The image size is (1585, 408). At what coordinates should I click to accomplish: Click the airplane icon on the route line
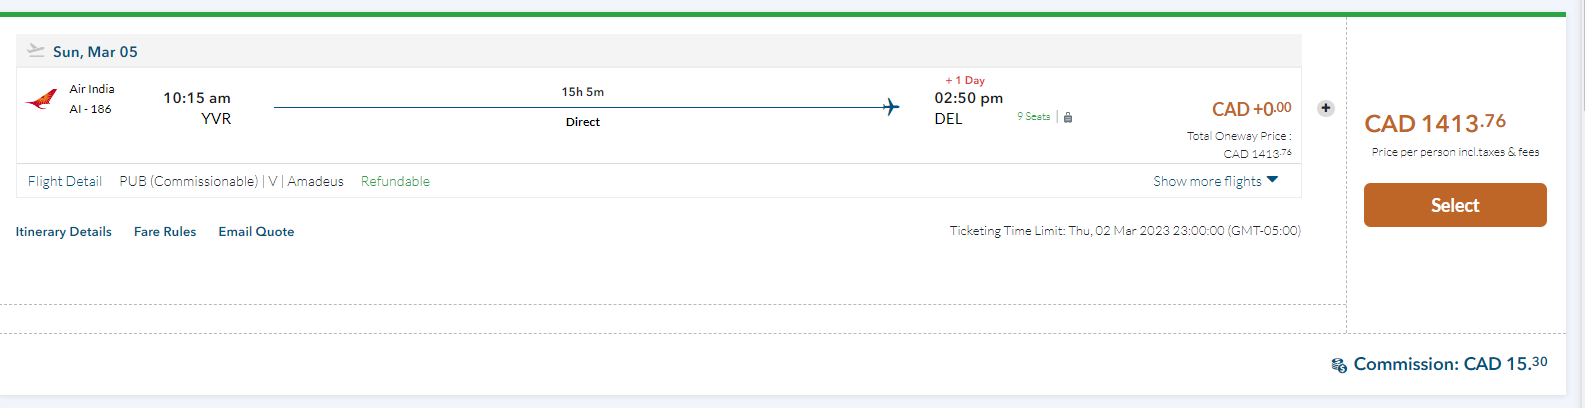(x=891, y=107)
